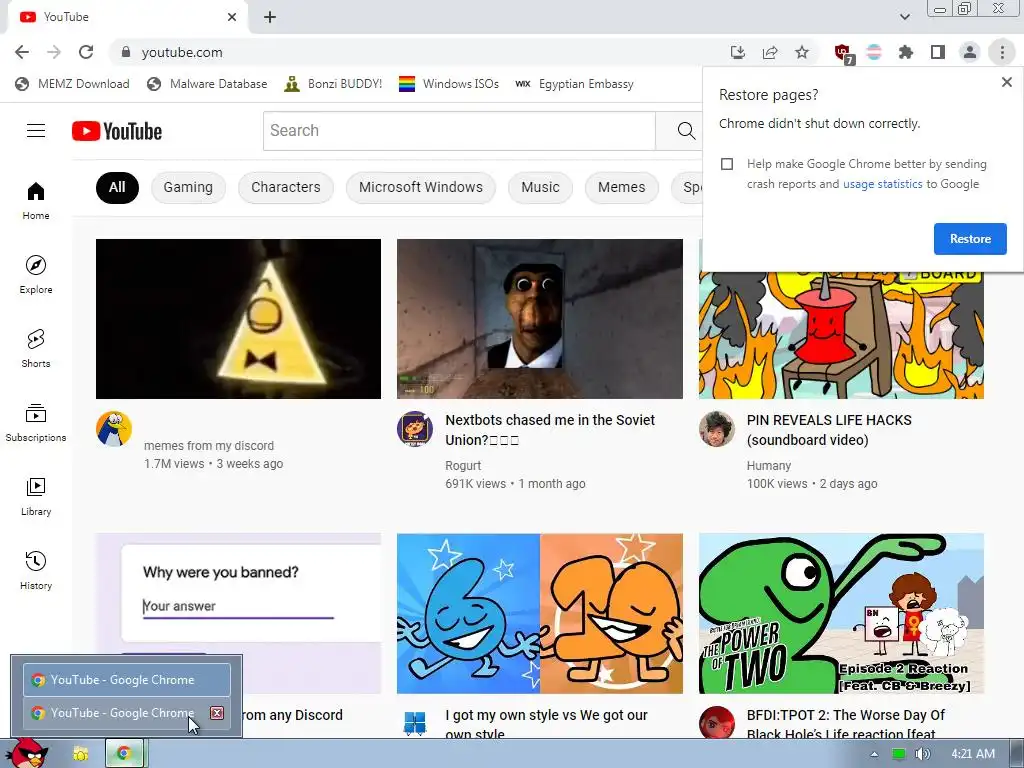1024x768 pixels.
Task: Close the YouTube browser tab
Action: coord(232,17)
